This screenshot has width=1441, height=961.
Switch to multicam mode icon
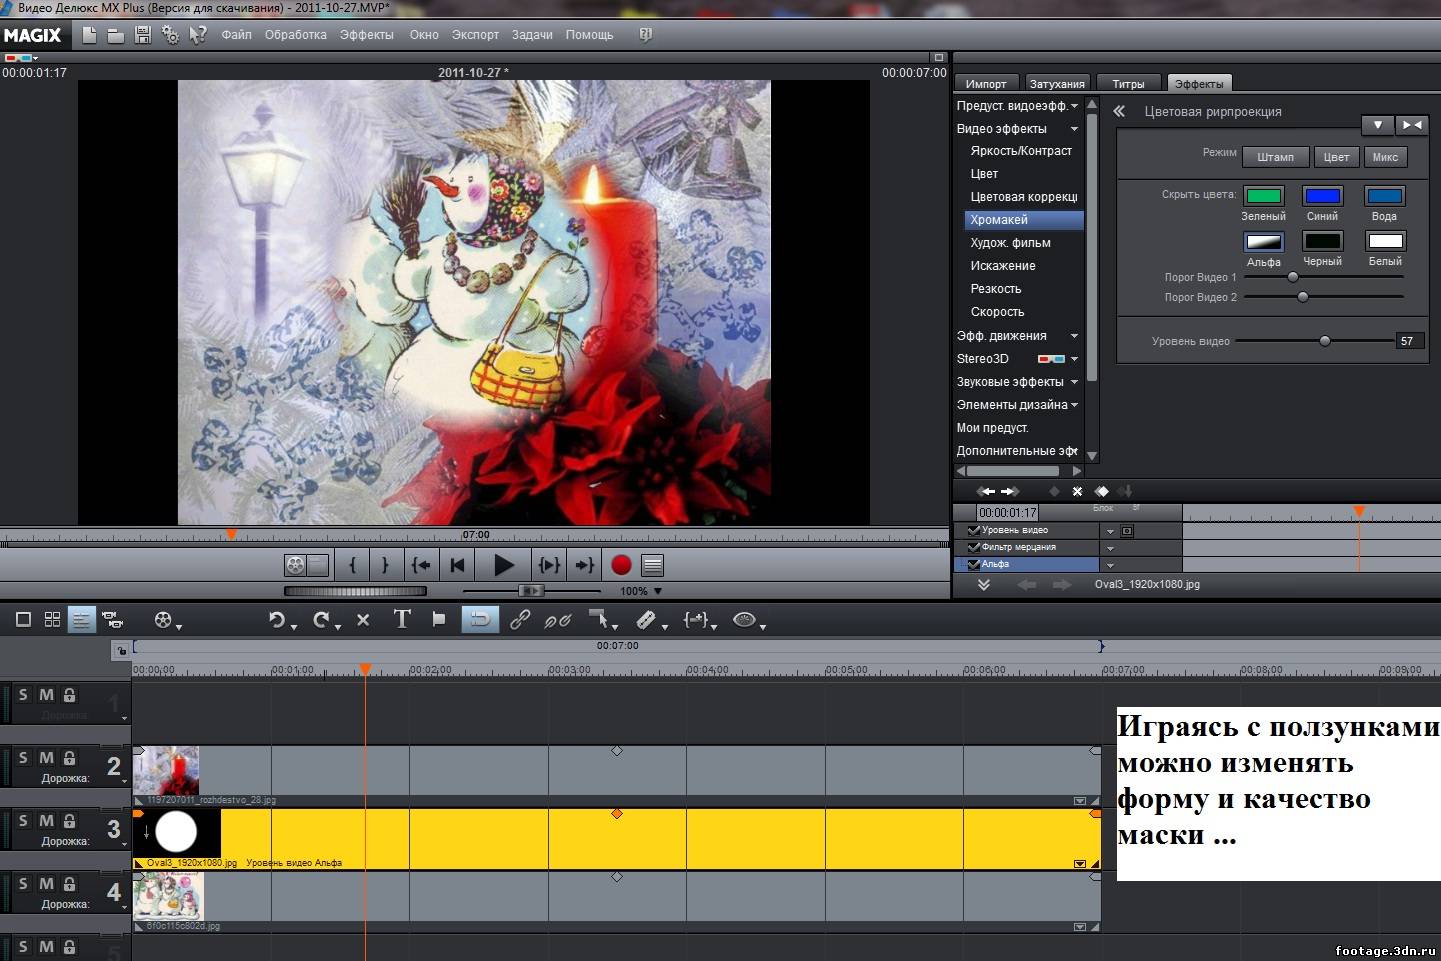click(112, 620)
